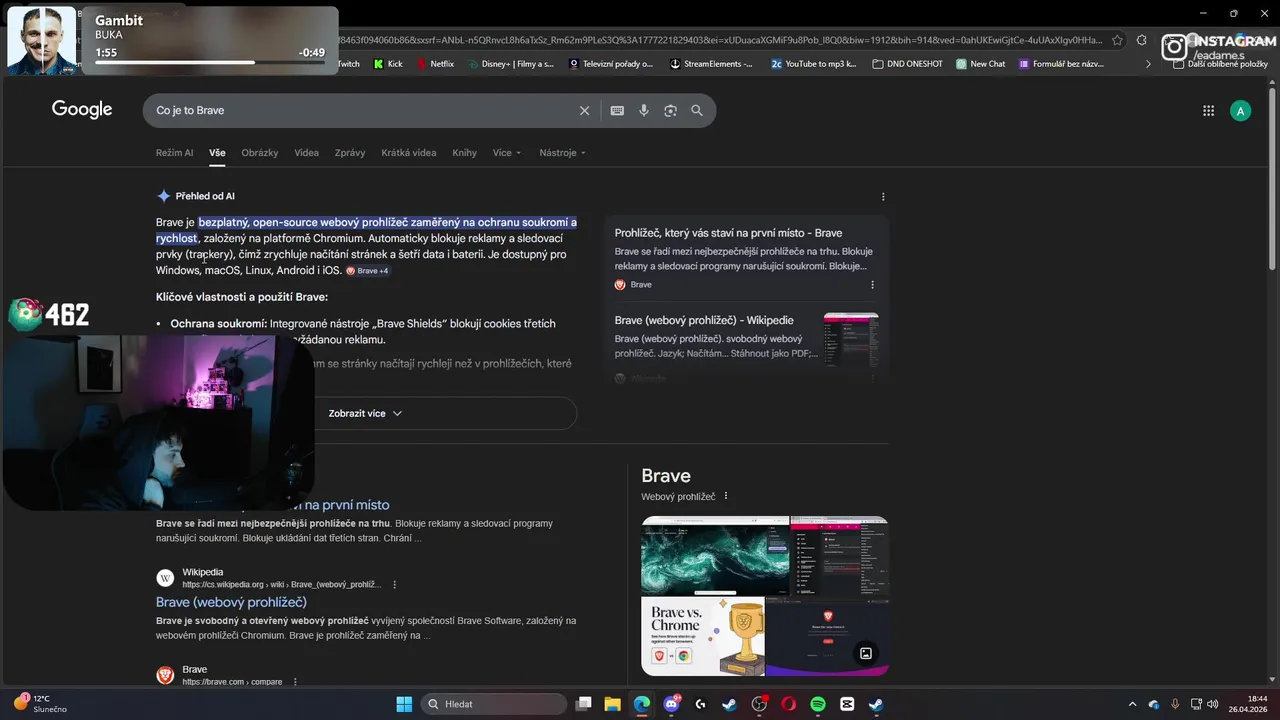Viewport: 1280px width, 720px height.
Task: Search by image with Google Lens icon
Action: pos(670,111)
